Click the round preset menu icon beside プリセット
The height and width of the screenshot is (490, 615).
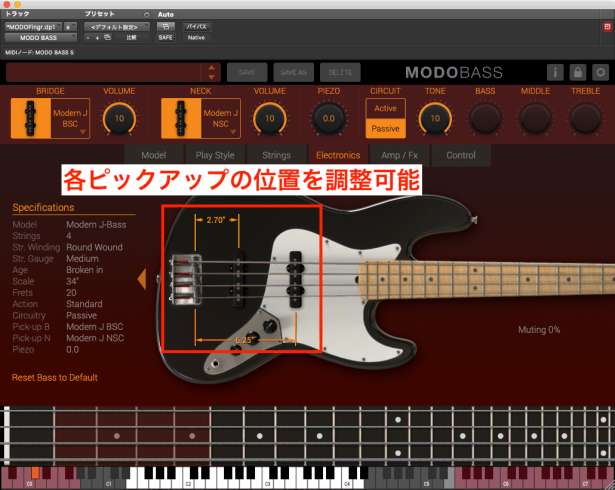[147, 15]
